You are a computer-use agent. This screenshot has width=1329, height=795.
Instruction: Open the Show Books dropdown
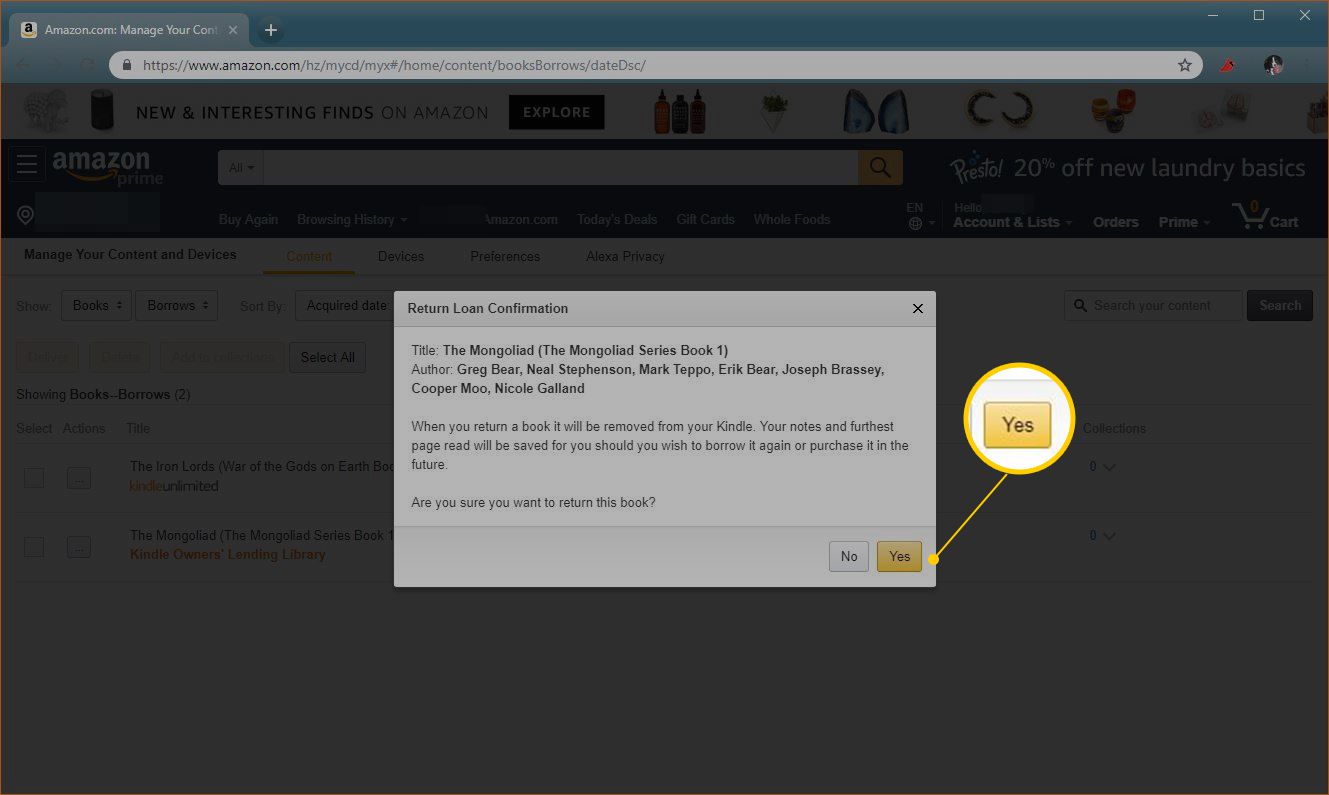pos(96,306)
